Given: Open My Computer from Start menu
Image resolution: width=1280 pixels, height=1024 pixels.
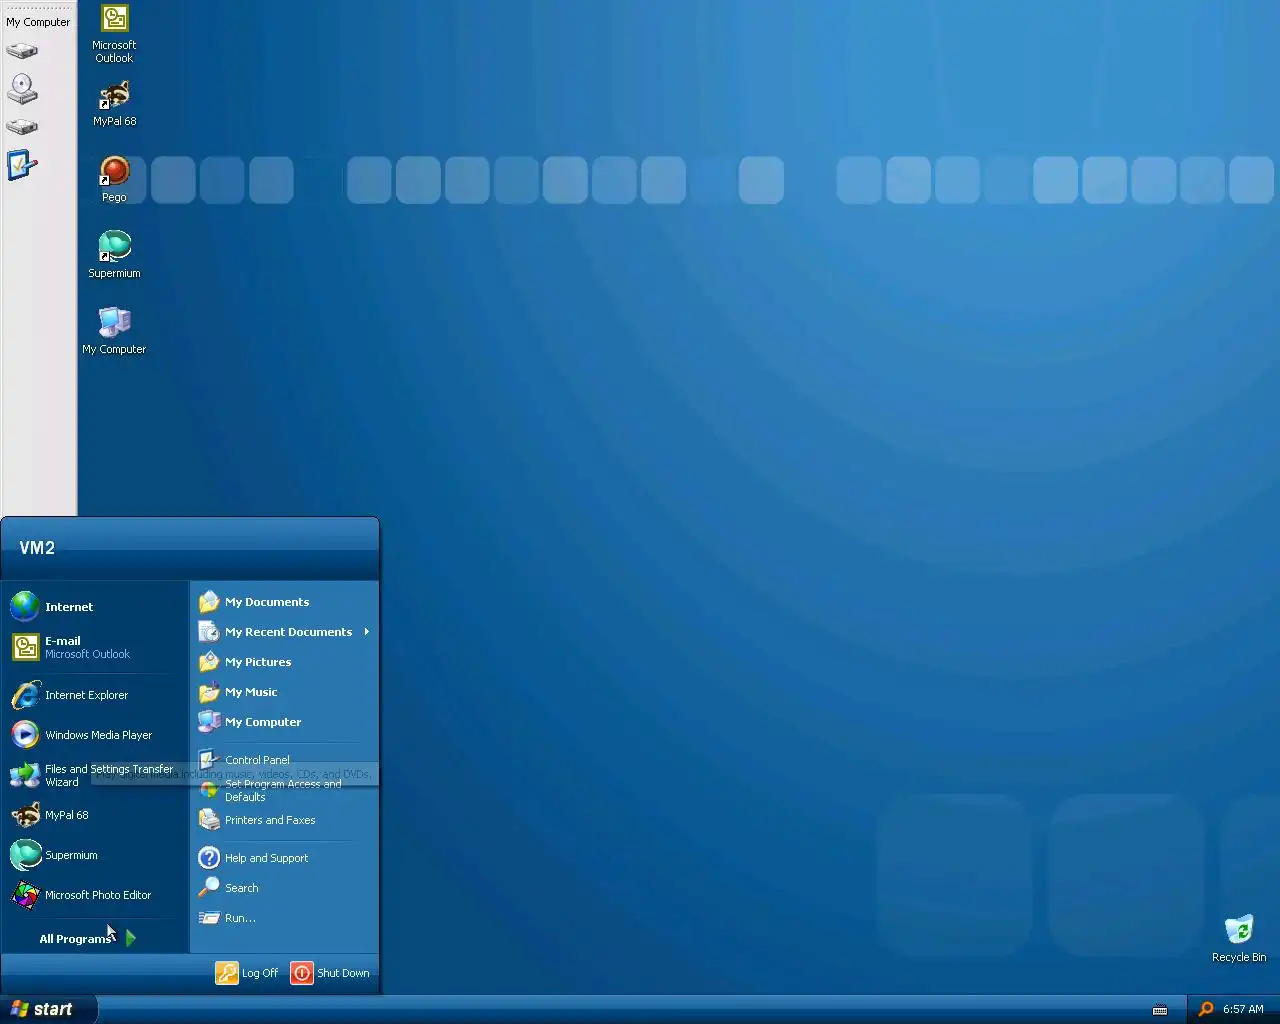Looking at the screenshot, I should click(x=284, y=722).
